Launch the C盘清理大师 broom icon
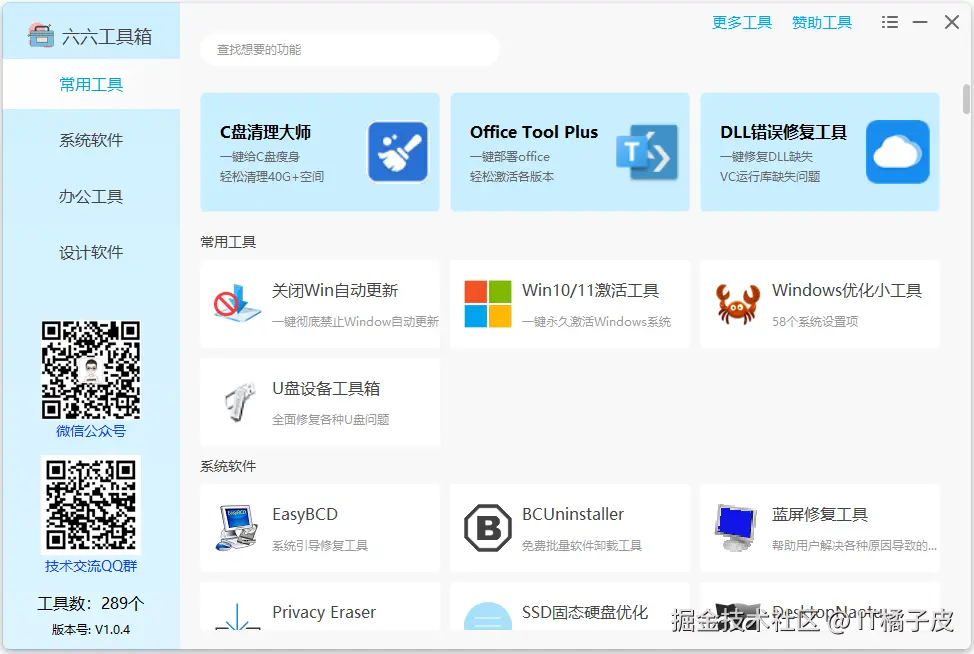Viewport: 974px width, 654px height. coord(398,151)
